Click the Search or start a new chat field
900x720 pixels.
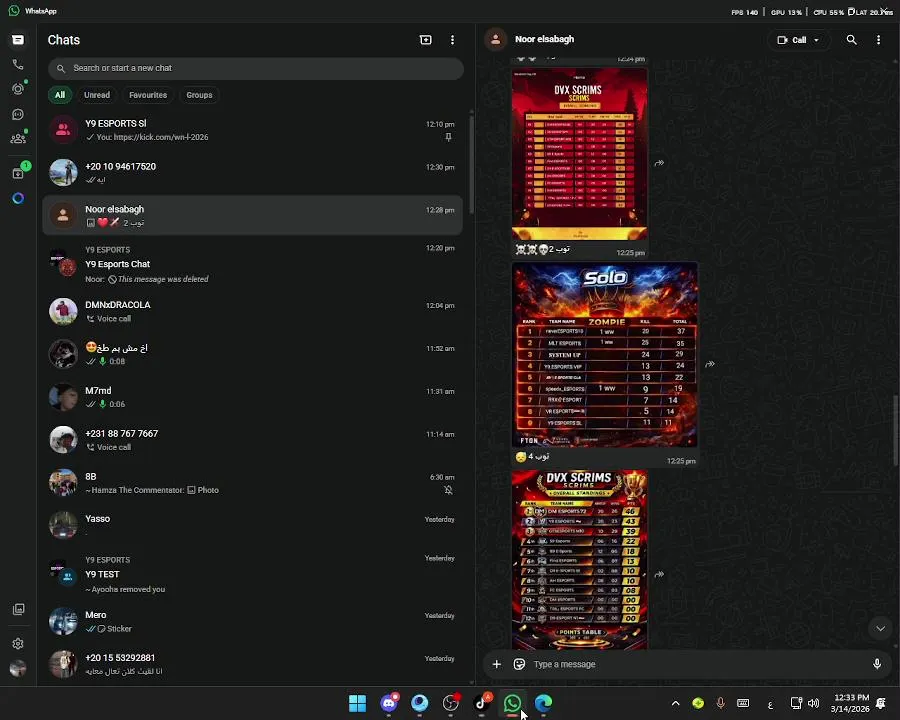(256, 68)
